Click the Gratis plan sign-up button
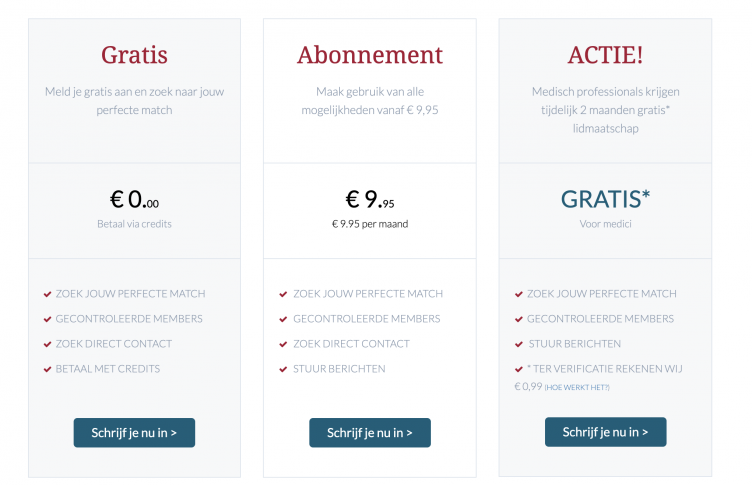The image size is (752, 485). click(x=134, y=432)
